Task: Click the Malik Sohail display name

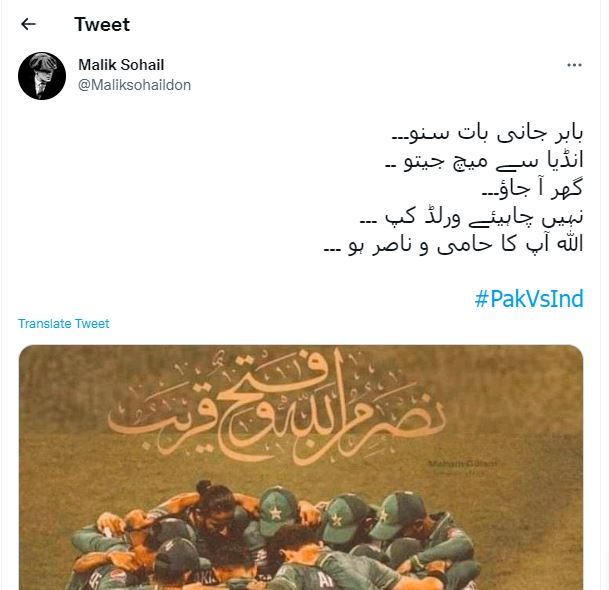Action: [121, 65]
